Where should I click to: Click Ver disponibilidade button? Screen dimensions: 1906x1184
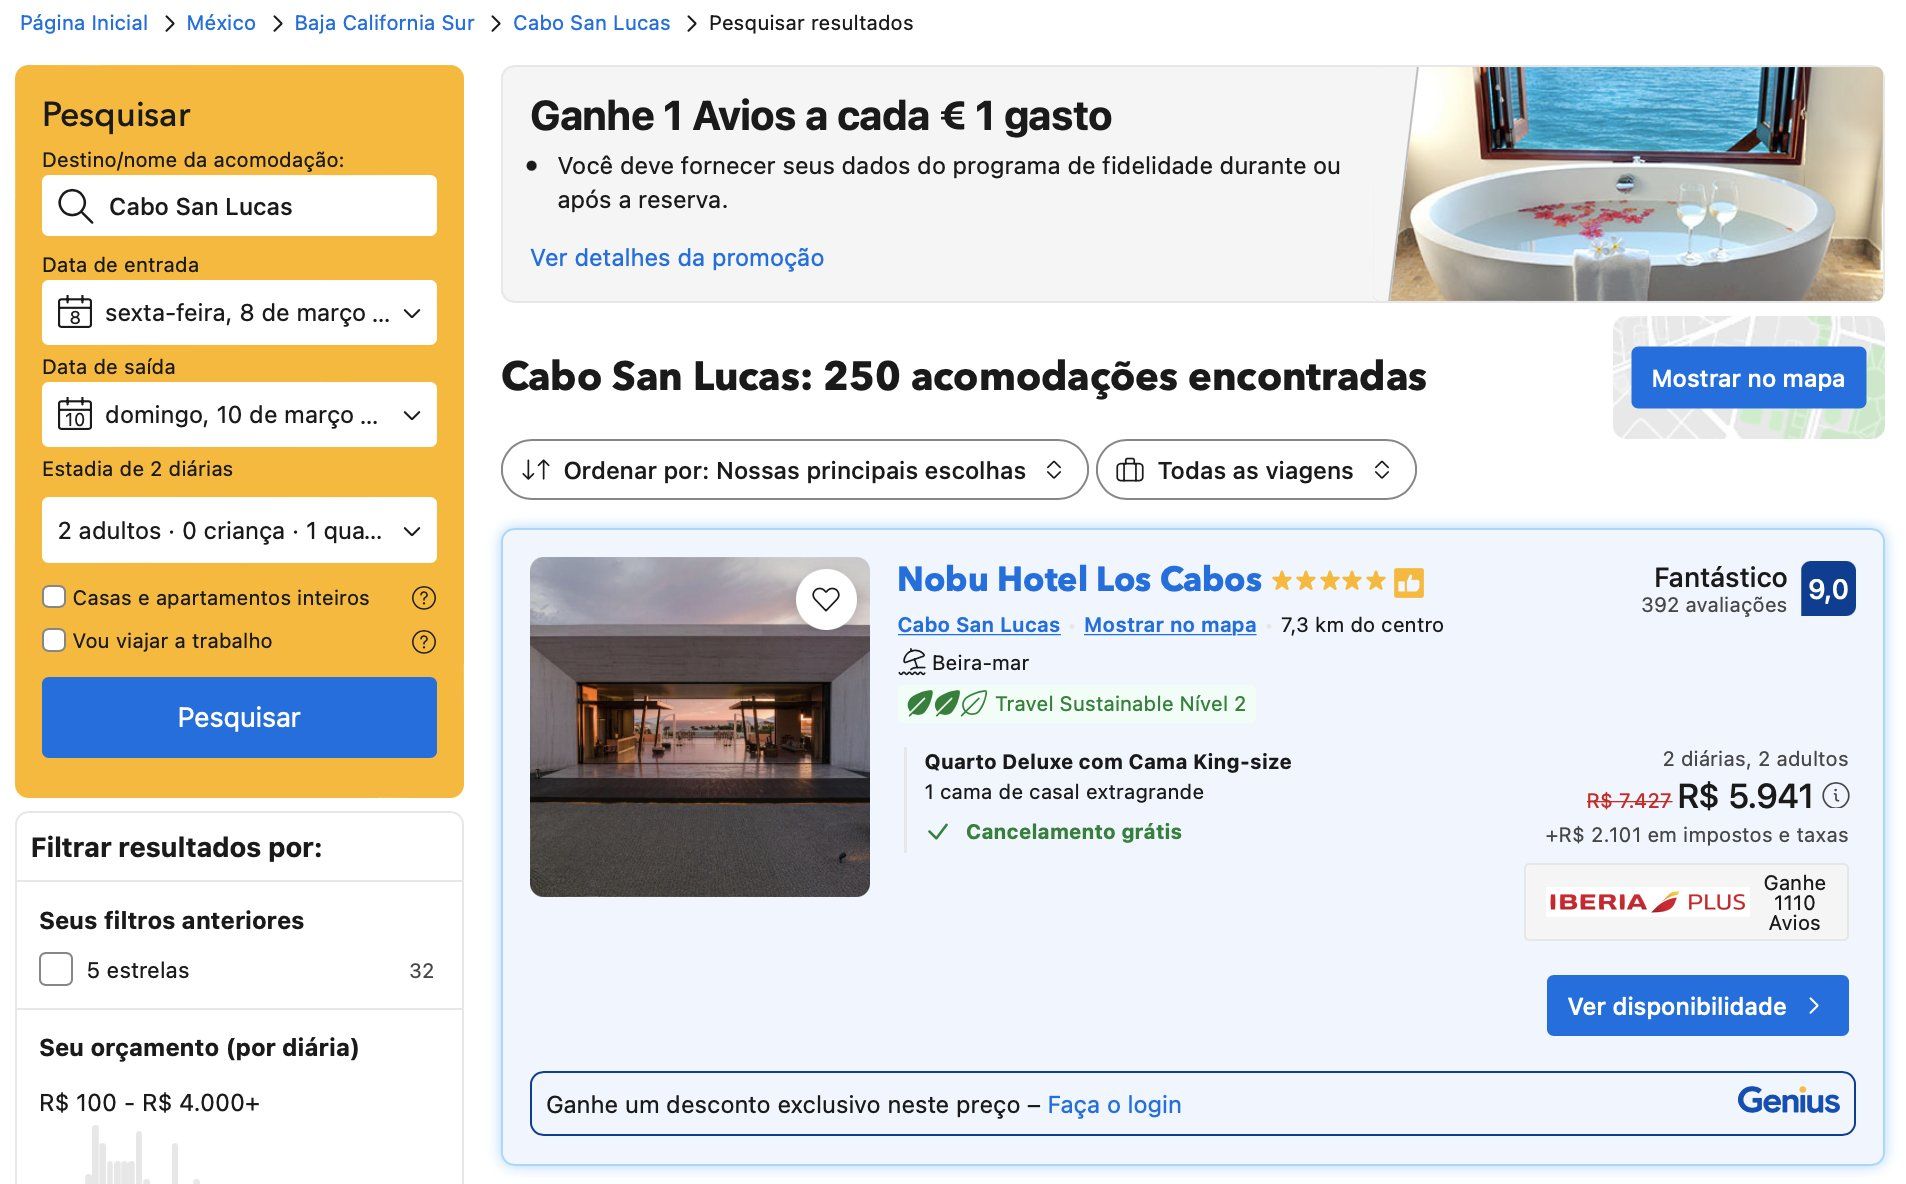click(1697, 1006)
